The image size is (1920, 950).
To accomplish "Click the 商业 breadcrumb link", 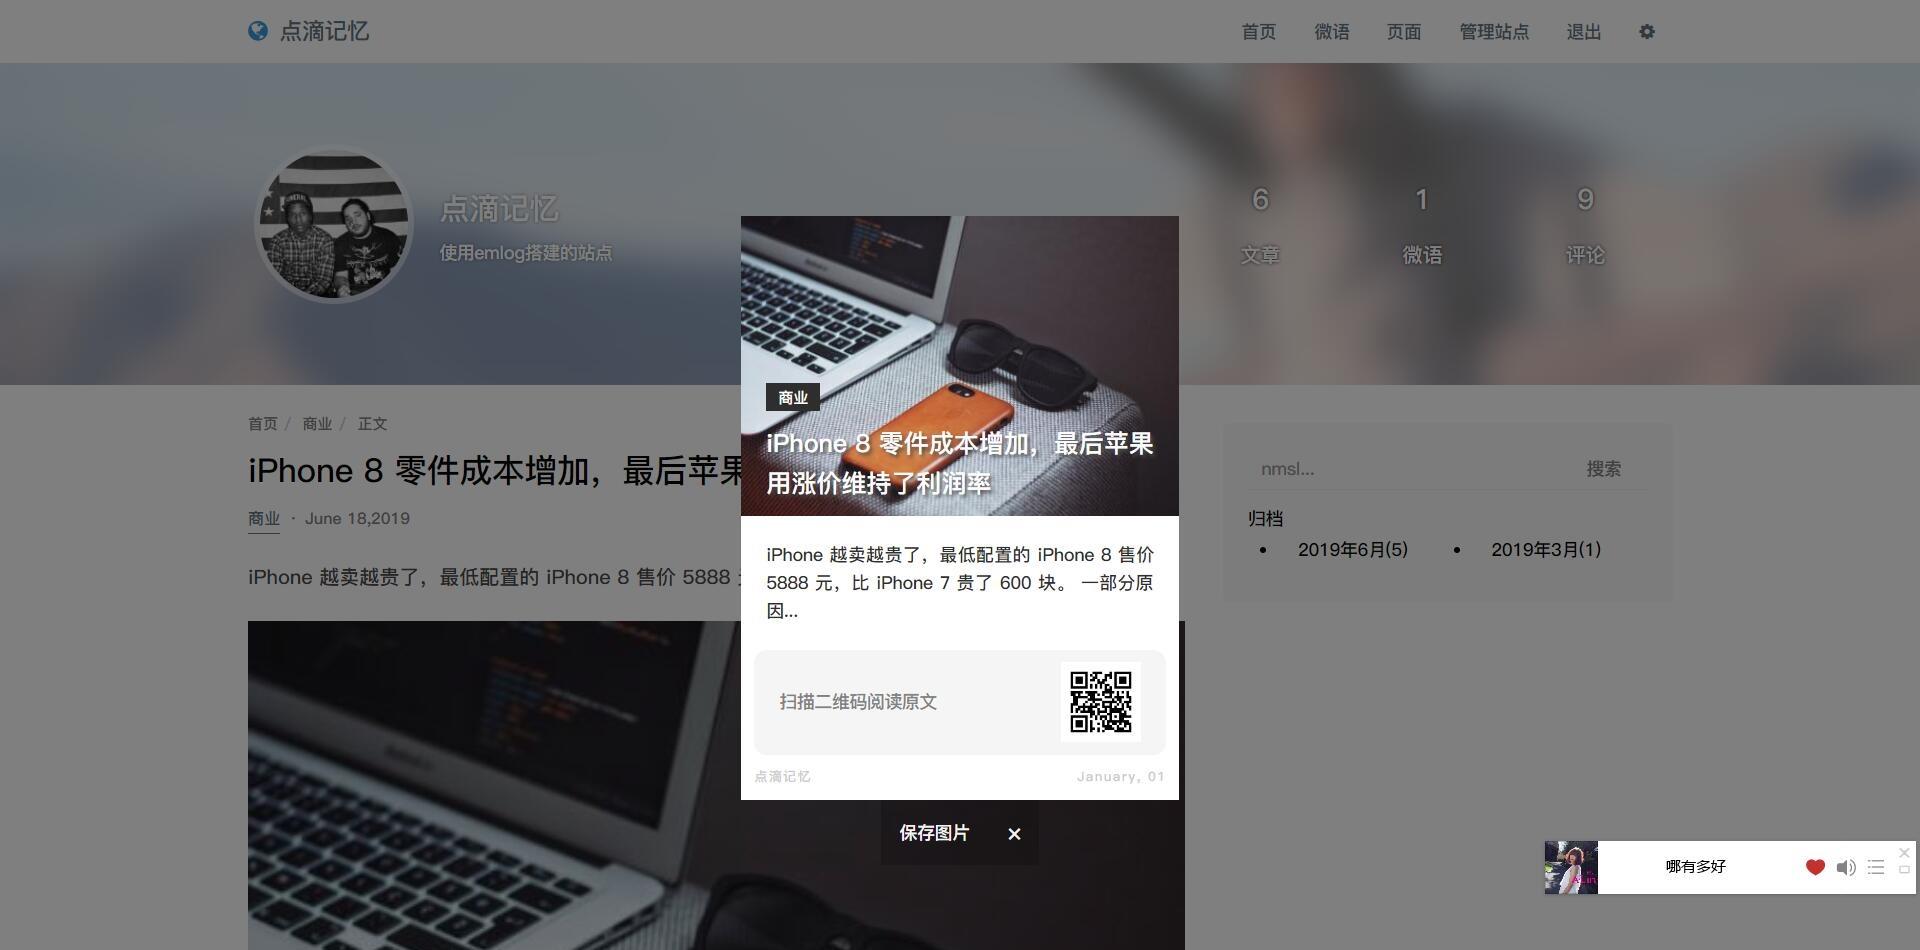I will pos(317,424).
